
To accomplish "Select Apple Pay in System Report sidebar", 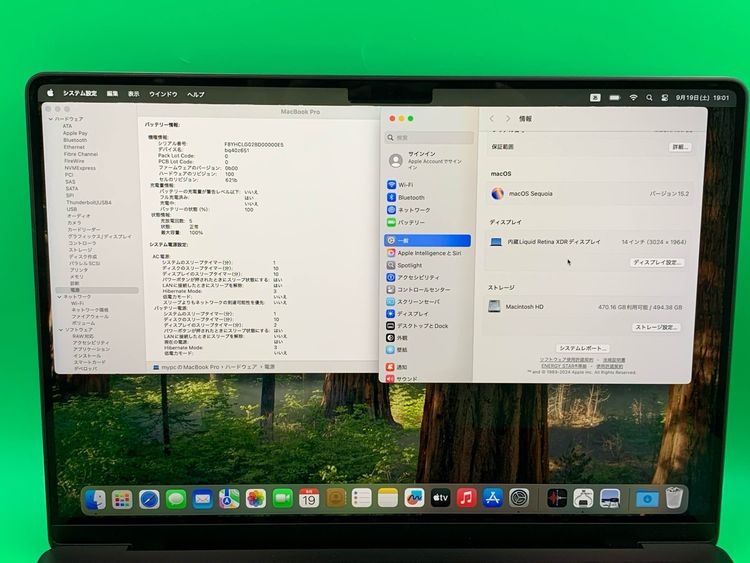I will click(75, 133).
